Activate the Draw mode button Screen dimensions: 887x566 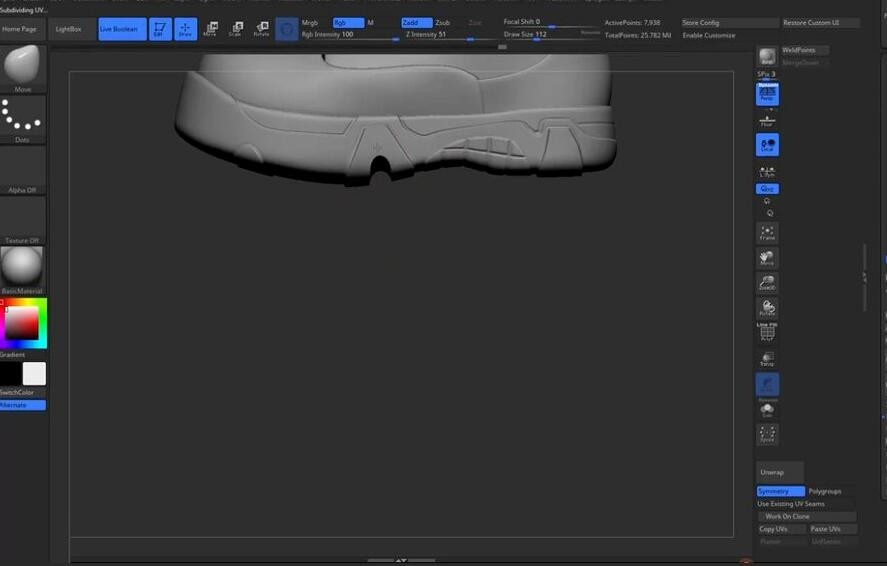[x=186, y=29]
